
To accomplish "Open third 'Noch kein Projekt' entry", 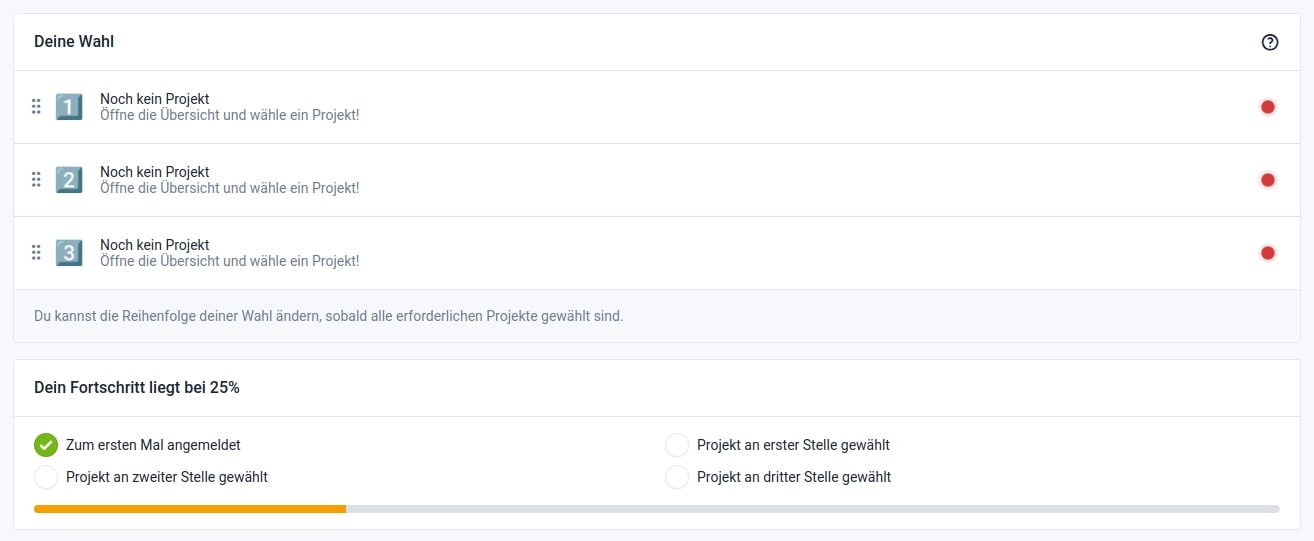I will [155, 245].
